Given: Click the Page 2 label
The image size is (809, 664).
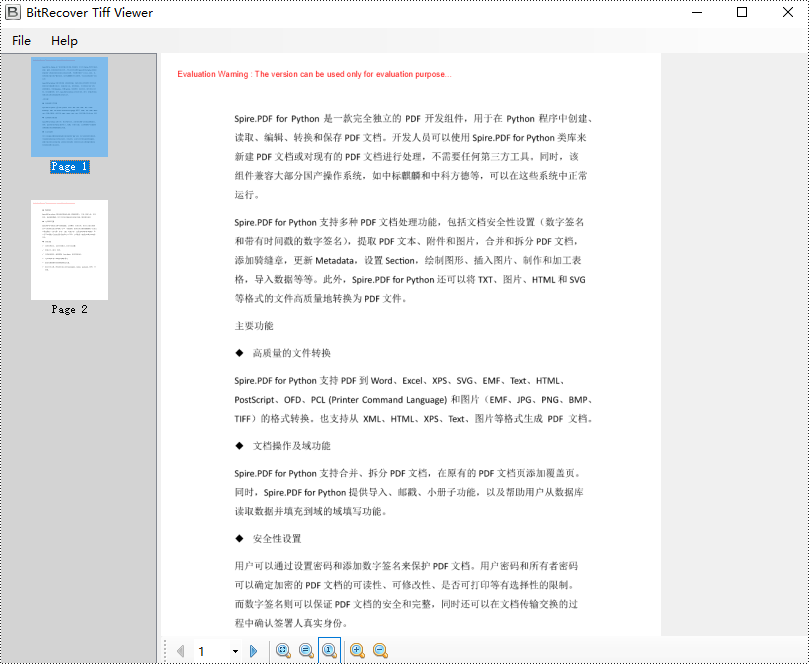Looking at the screenshot, I should [70, 310].
